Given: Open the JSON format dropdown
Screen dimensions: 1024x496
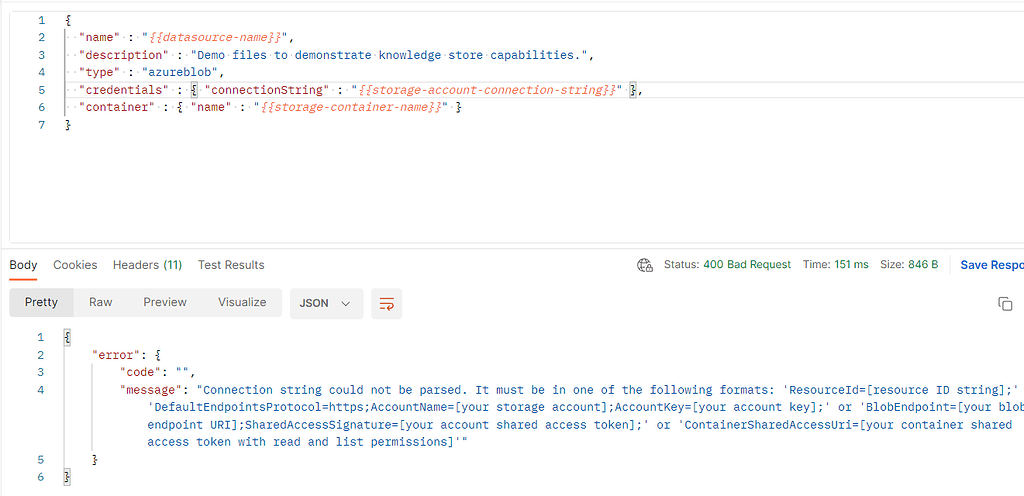Looking at the screenshot, I should pyautogui.click(x=327, y=303).
